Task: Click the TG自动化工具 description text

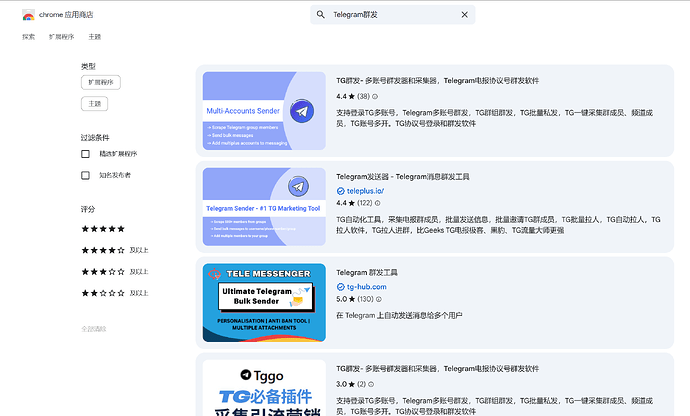Action: tap(498, 225)
